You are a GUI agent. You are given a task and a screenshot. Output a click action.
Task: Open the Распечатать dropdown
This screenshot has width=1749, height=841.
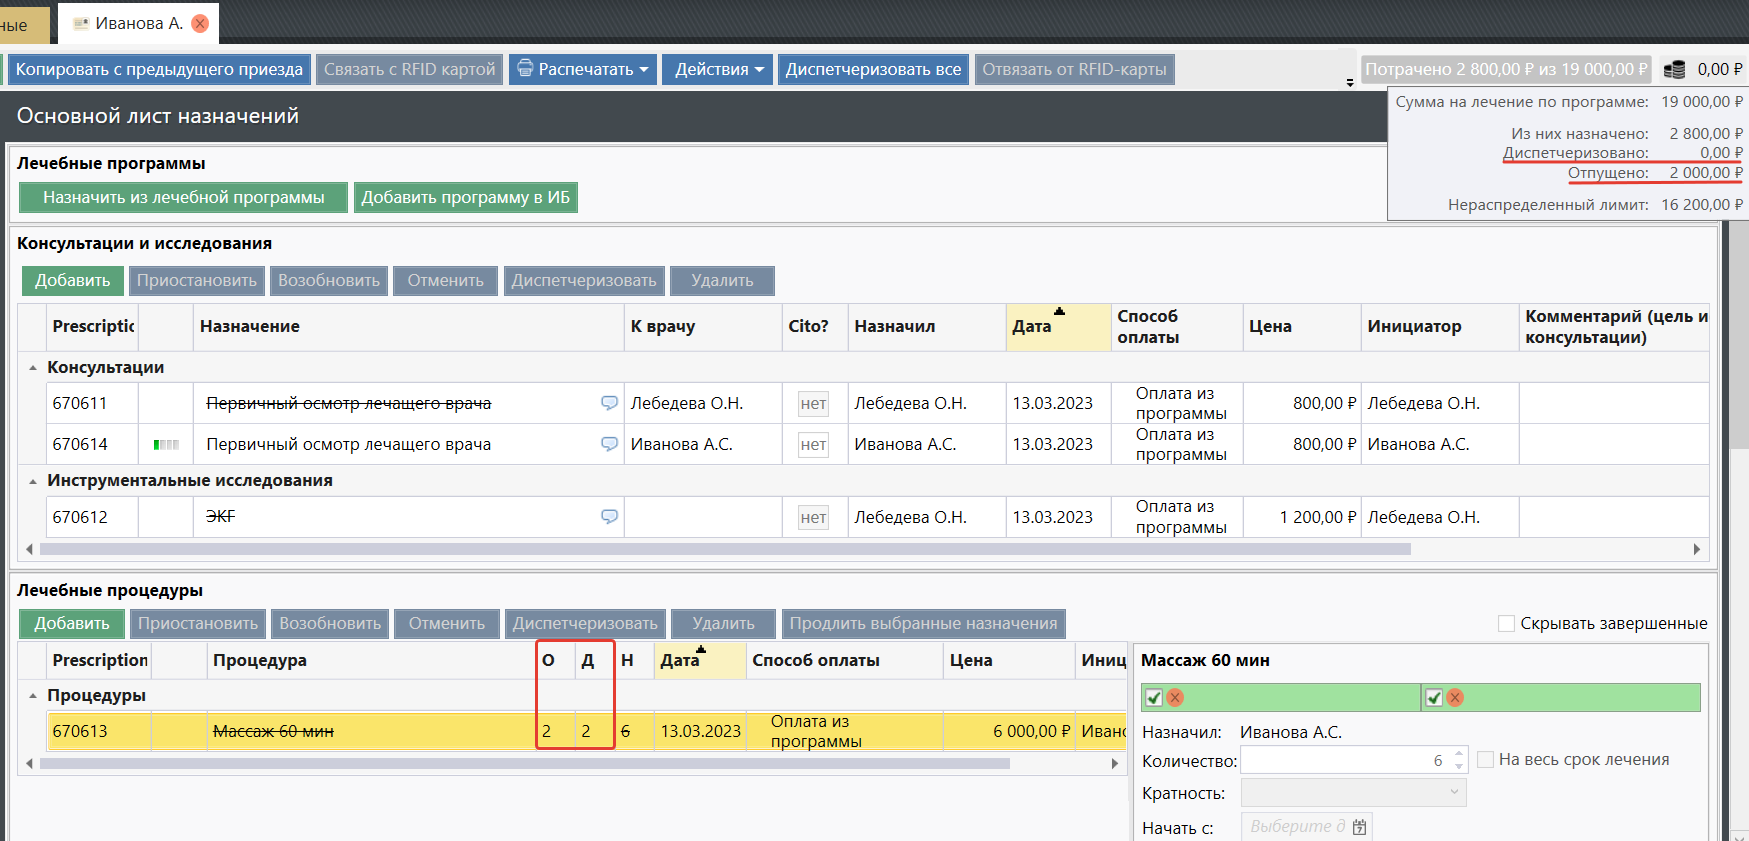tap(583, 69)
